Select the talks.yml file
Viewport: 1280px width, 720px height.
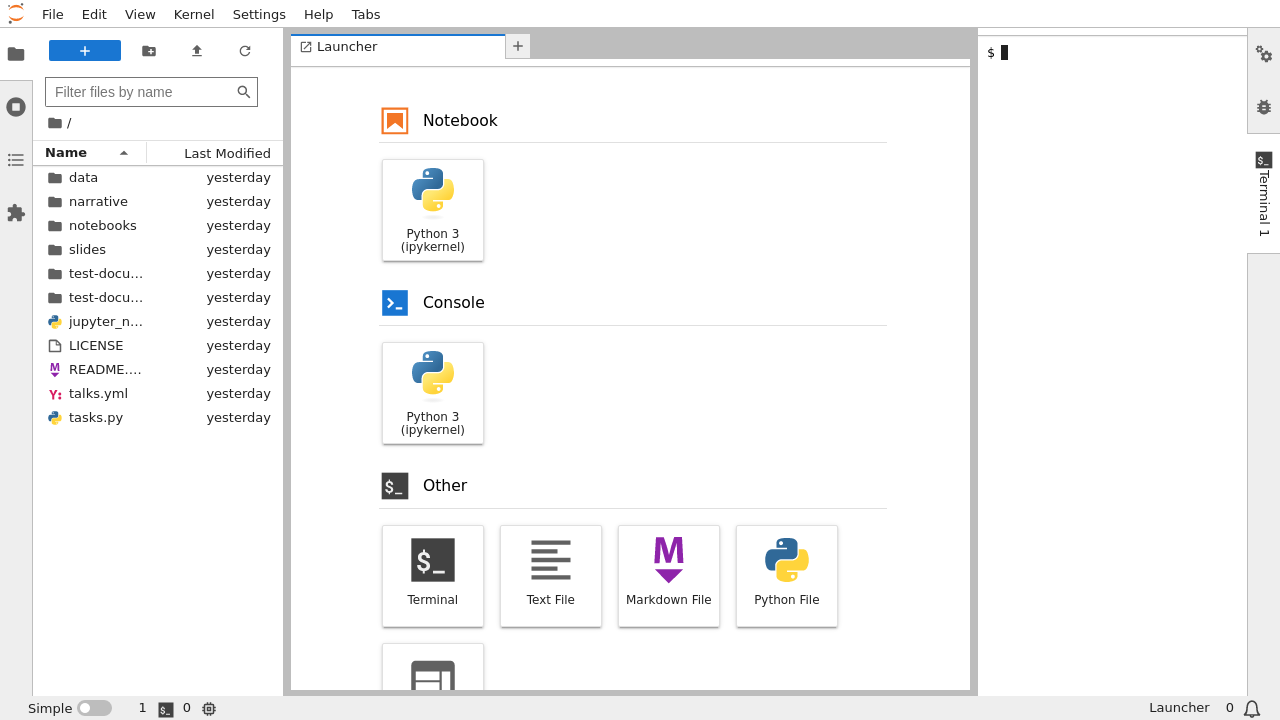click(158, 394)
